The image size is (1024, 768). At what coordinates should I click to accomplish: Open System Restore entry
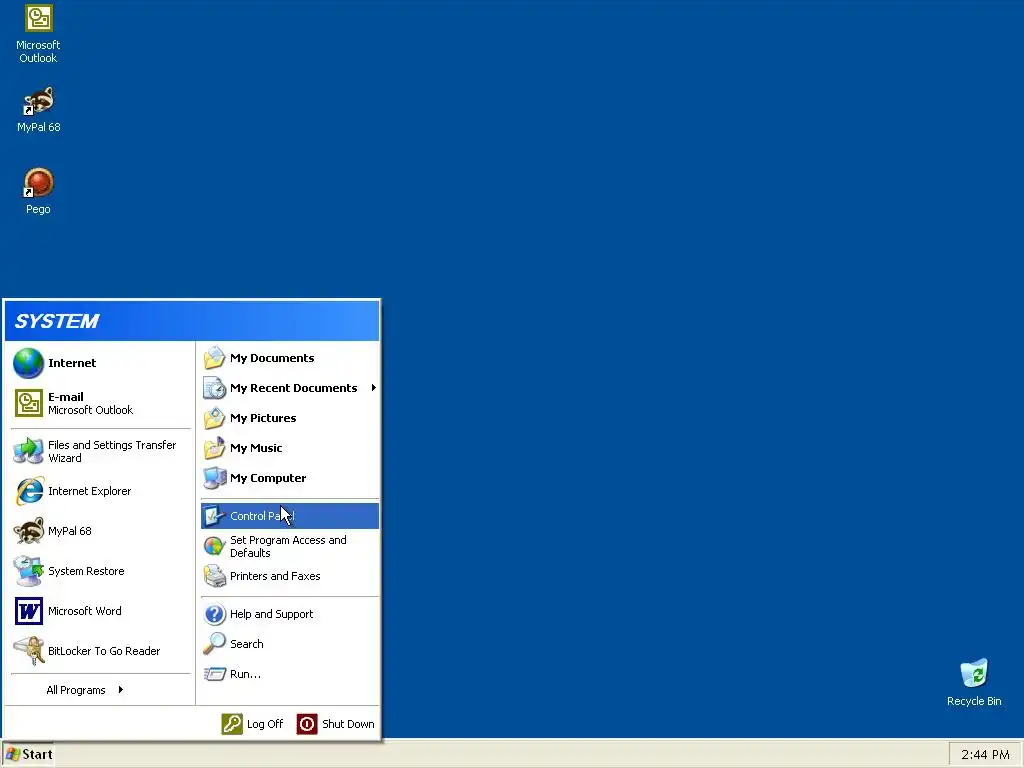101,571
